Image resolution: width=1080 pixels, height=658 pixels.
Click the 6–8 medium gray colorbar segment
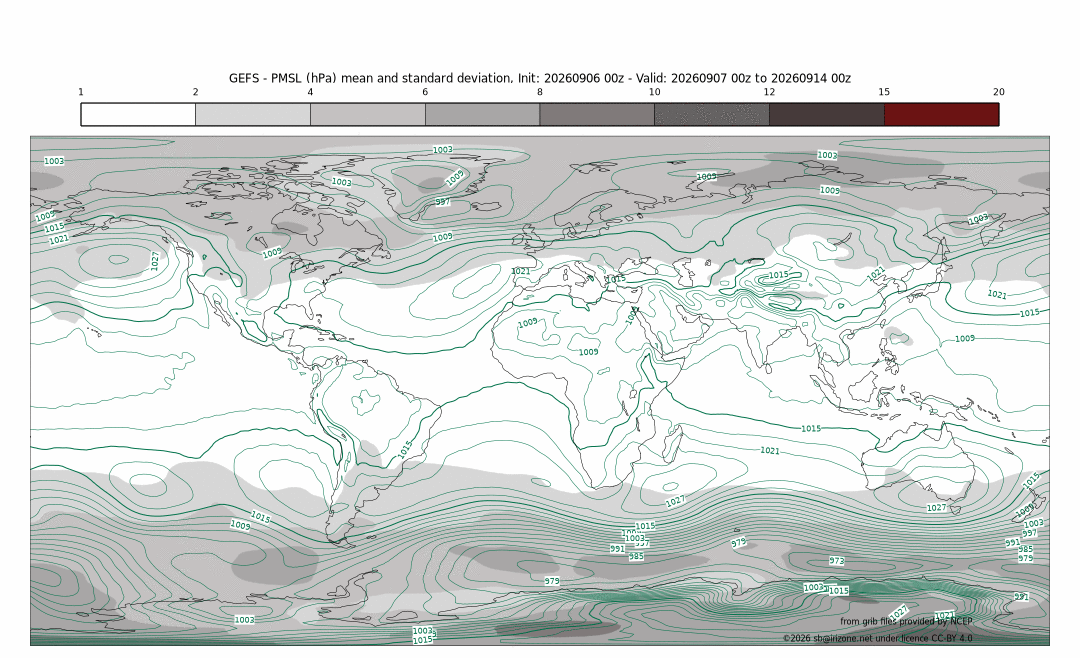tap(482, 114)
